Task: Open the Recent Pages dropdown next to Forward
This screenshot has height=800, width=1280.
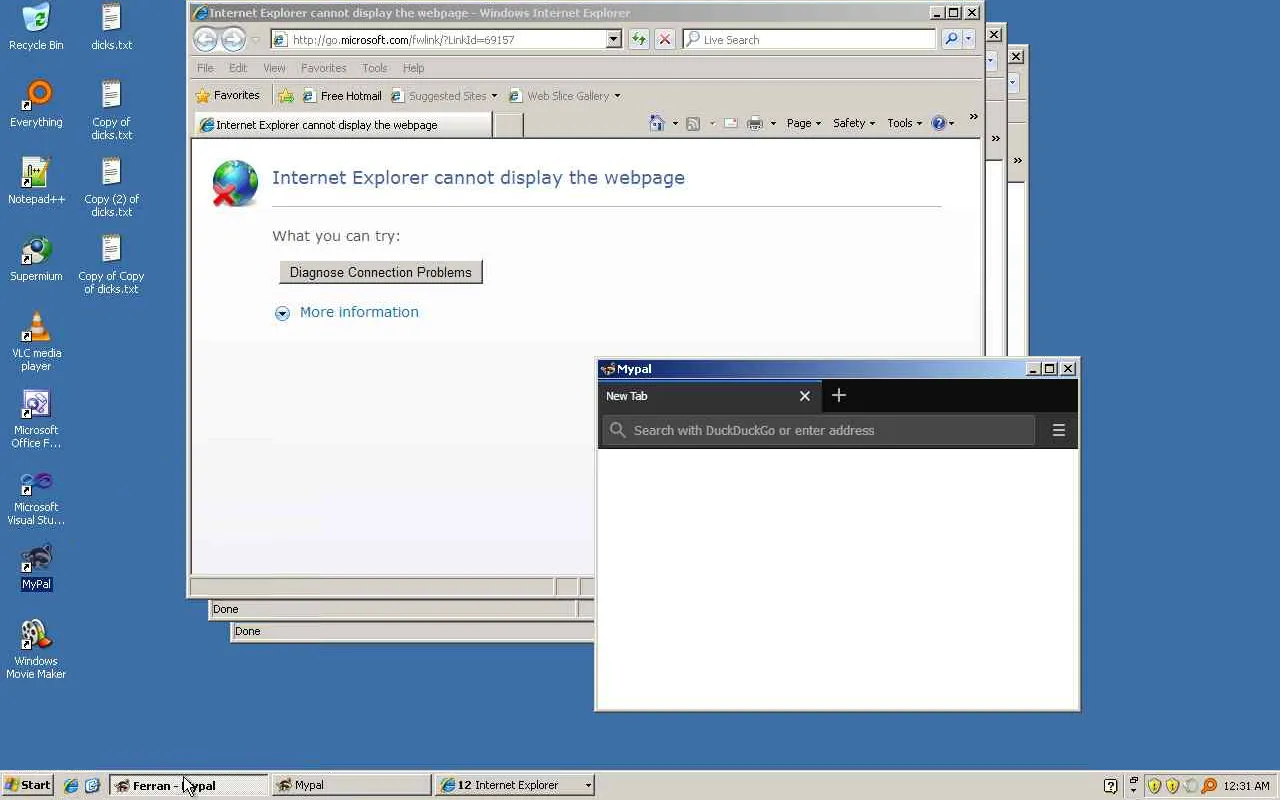Action: [x=256, y=40]
